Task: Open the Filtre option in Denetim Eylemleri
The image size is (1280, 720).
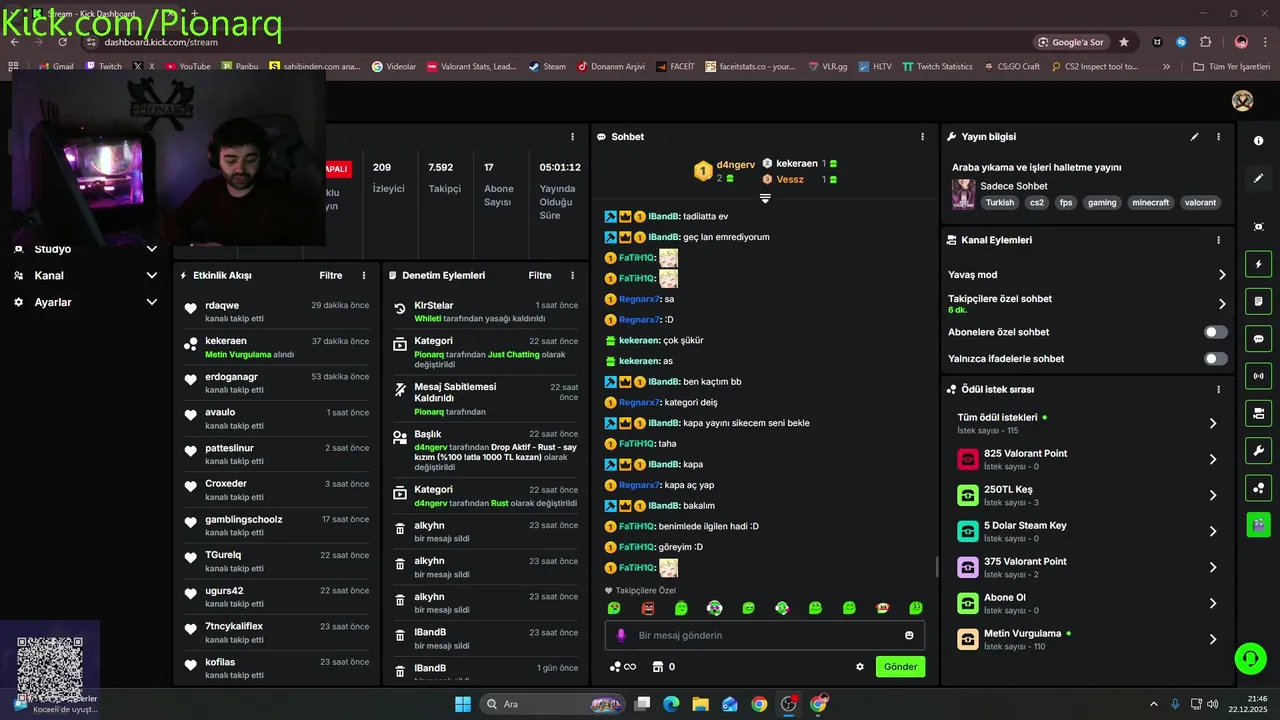Action: pos(540,275)
